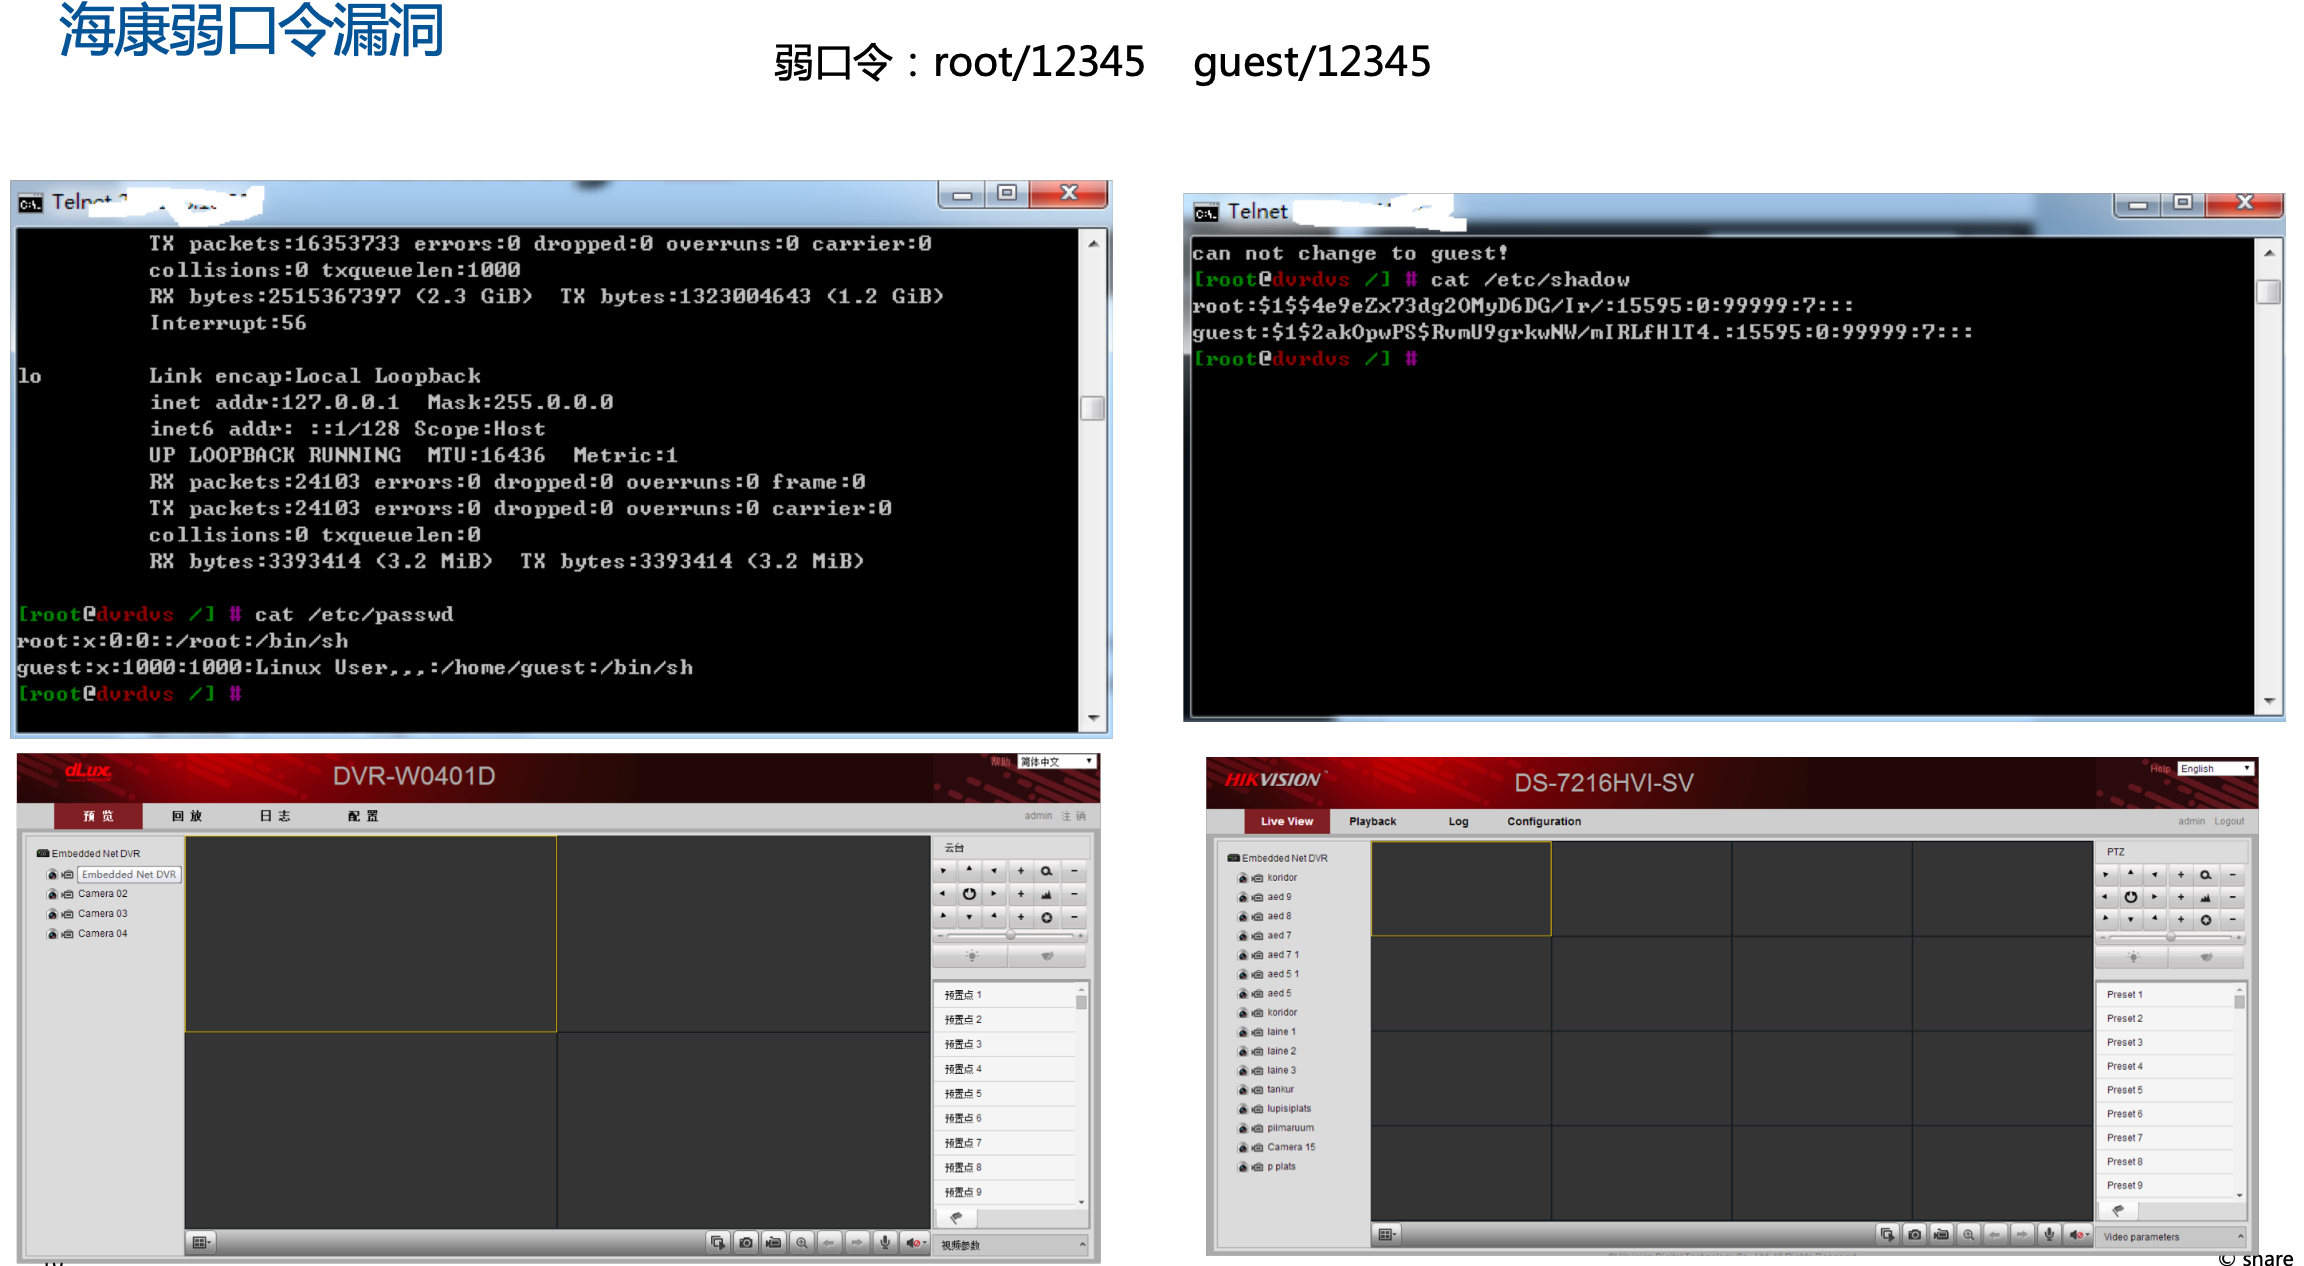Viewport: 2304px width, 1266px height.
Task: Click the PTZ wiper button in Hikvision
Action: (x=2206, y=958)
